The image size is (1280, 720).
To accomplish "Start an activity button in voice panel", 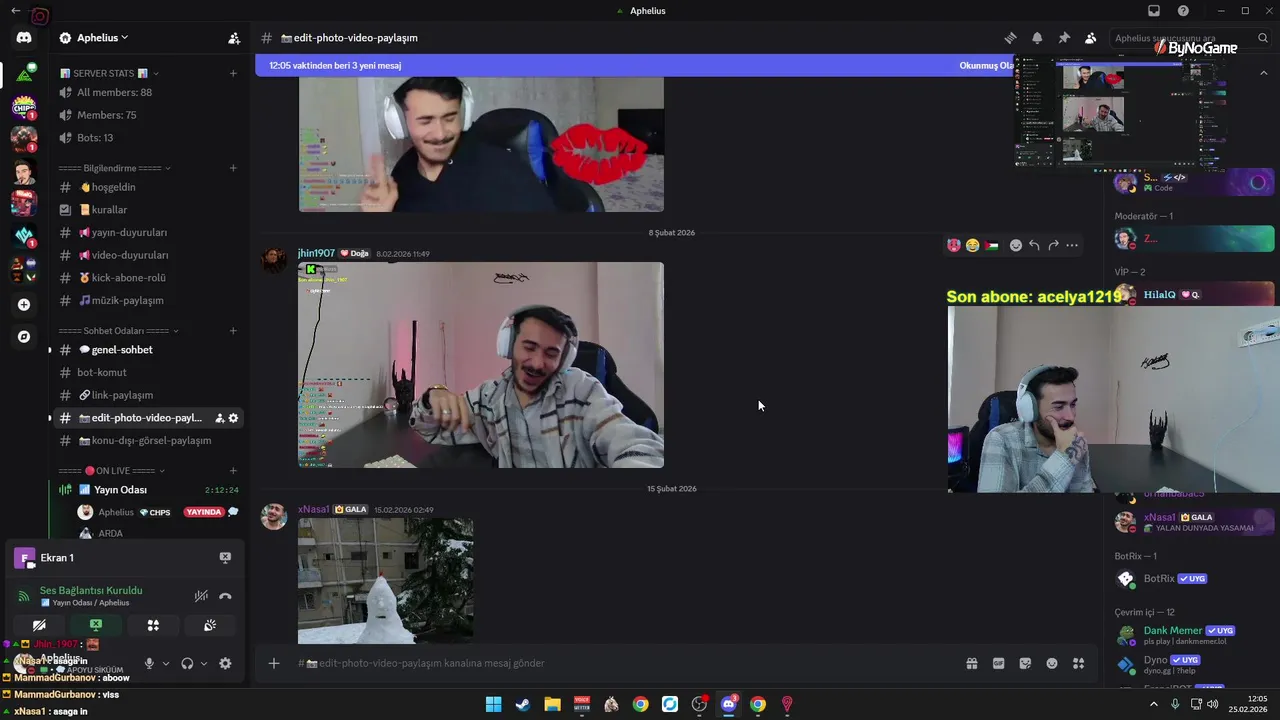I will (x=153, y=625).
